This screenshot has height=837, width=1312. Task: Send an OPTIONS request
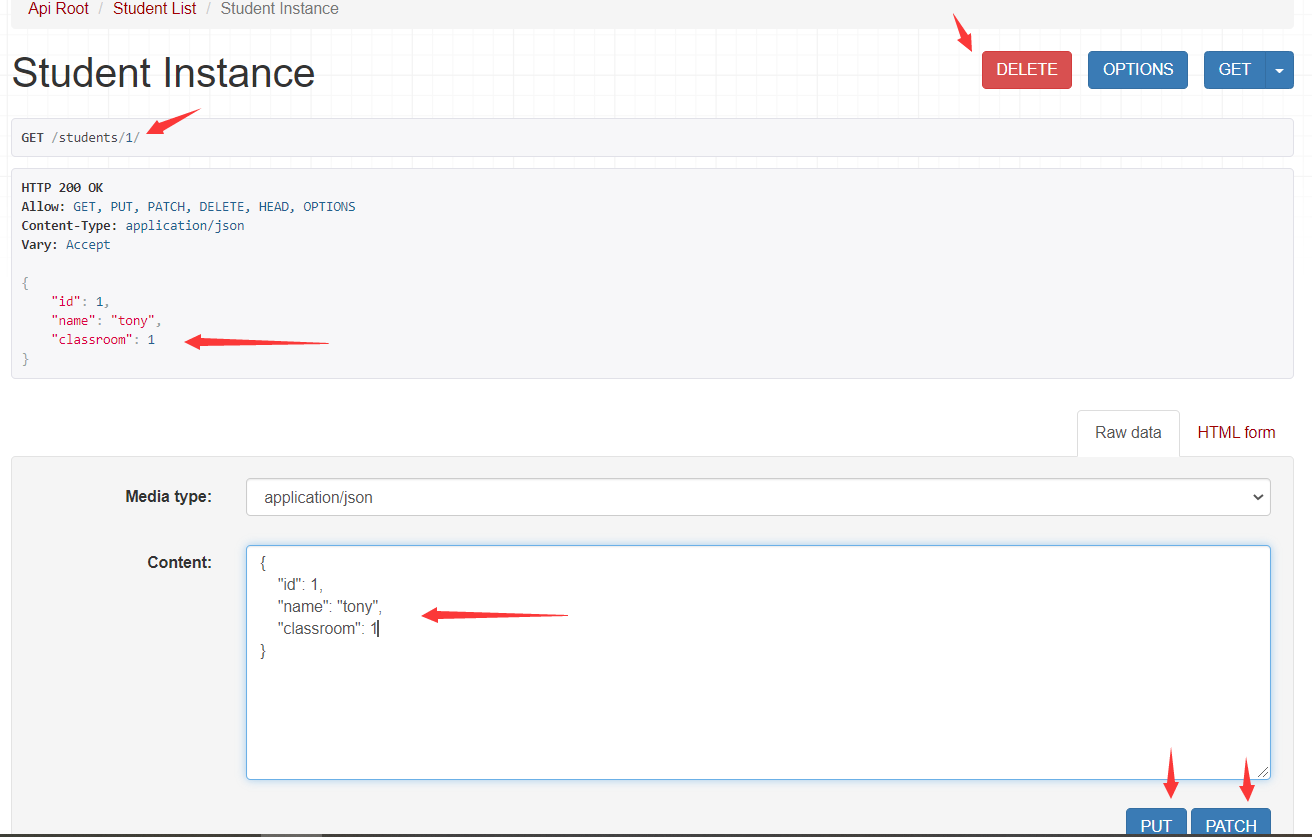click(x=1137, y=69)
